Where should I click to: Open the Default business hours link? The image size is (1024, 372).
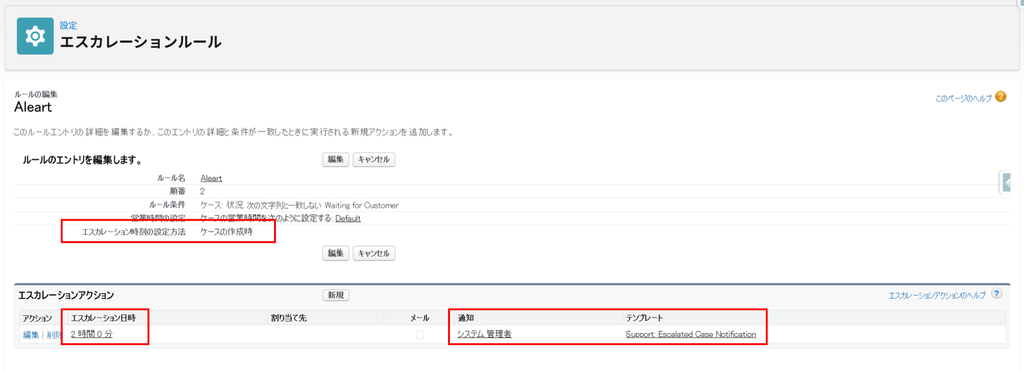348,219
